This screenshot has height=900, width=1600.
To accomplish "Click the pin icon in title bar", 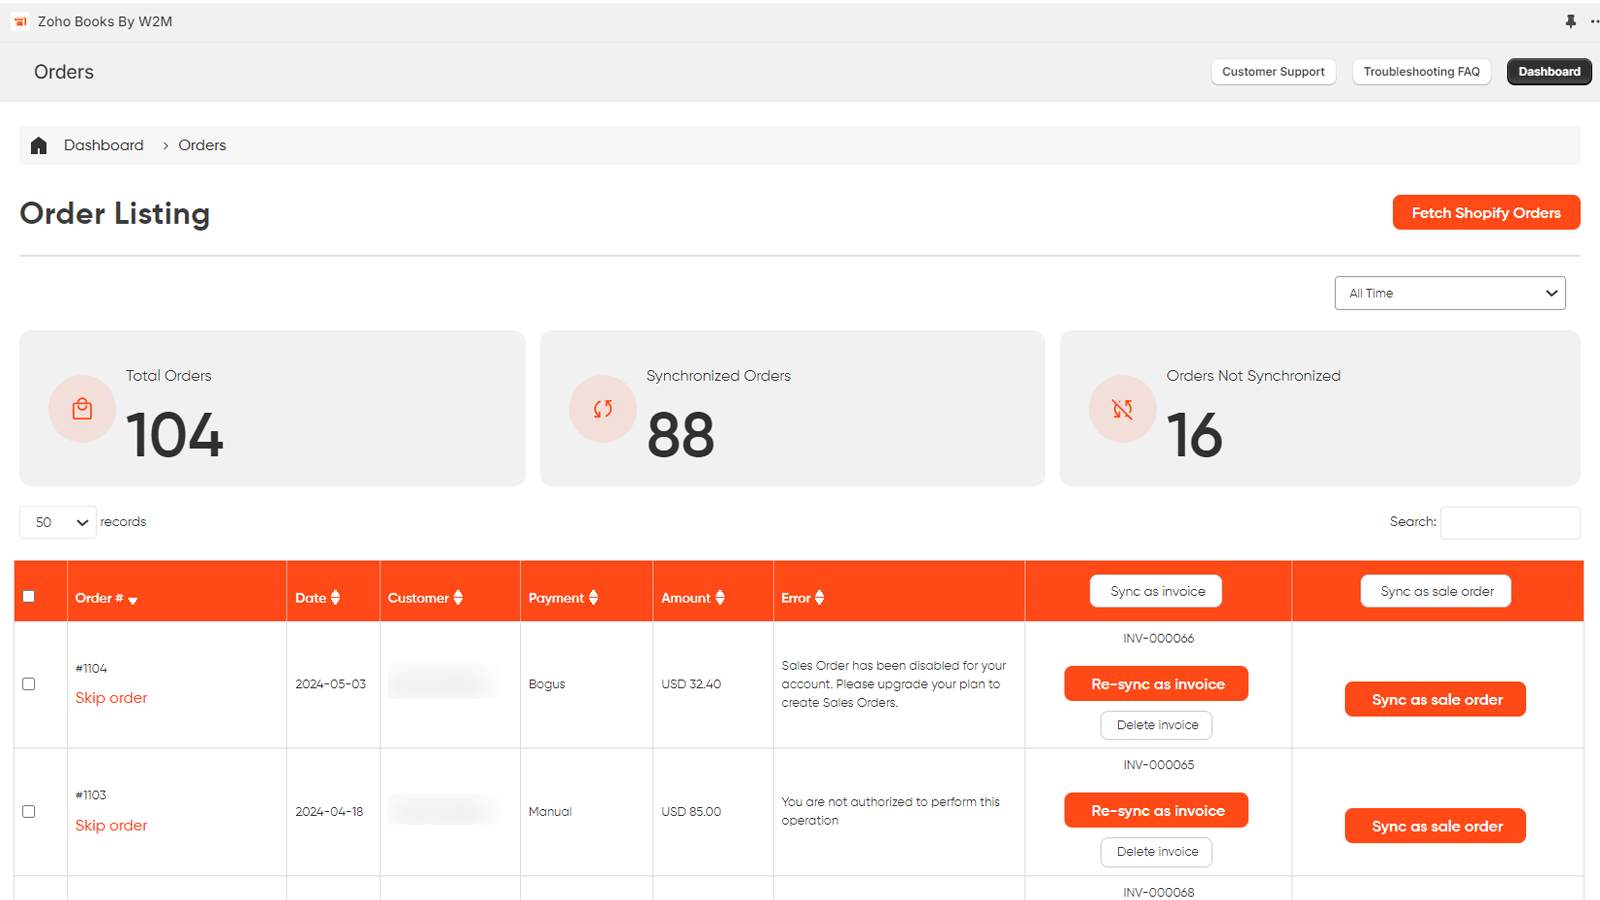I will (x=1570, y=21).
